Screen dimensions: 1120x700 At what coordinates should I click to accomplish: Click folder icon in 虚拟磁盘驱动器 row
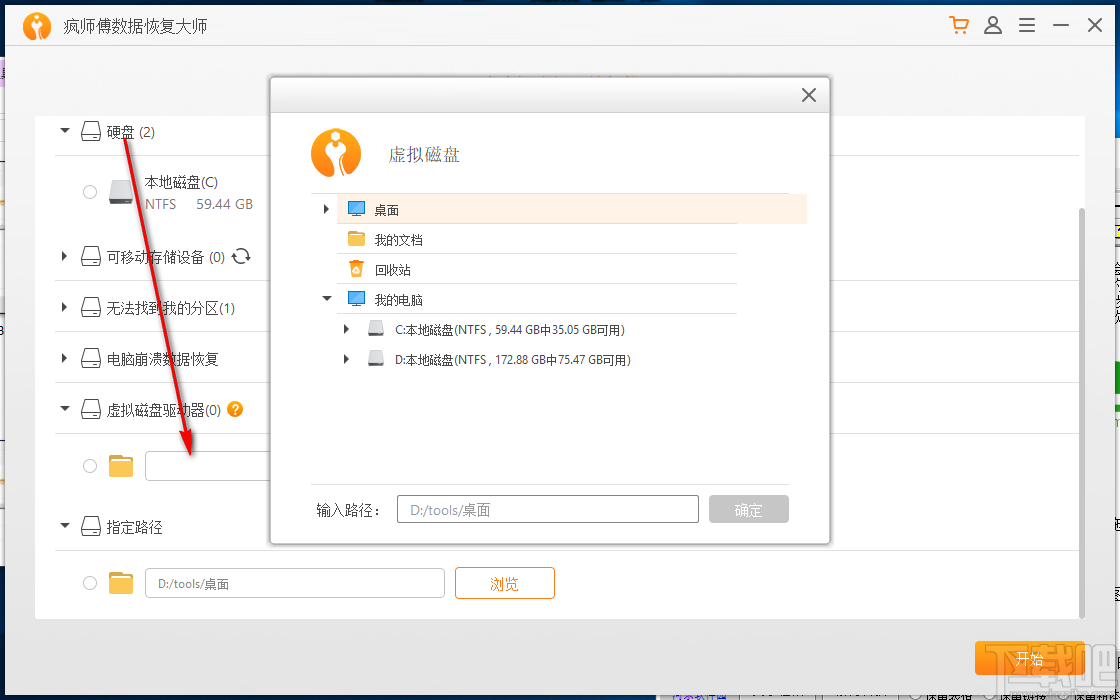(x=121, y=466)
